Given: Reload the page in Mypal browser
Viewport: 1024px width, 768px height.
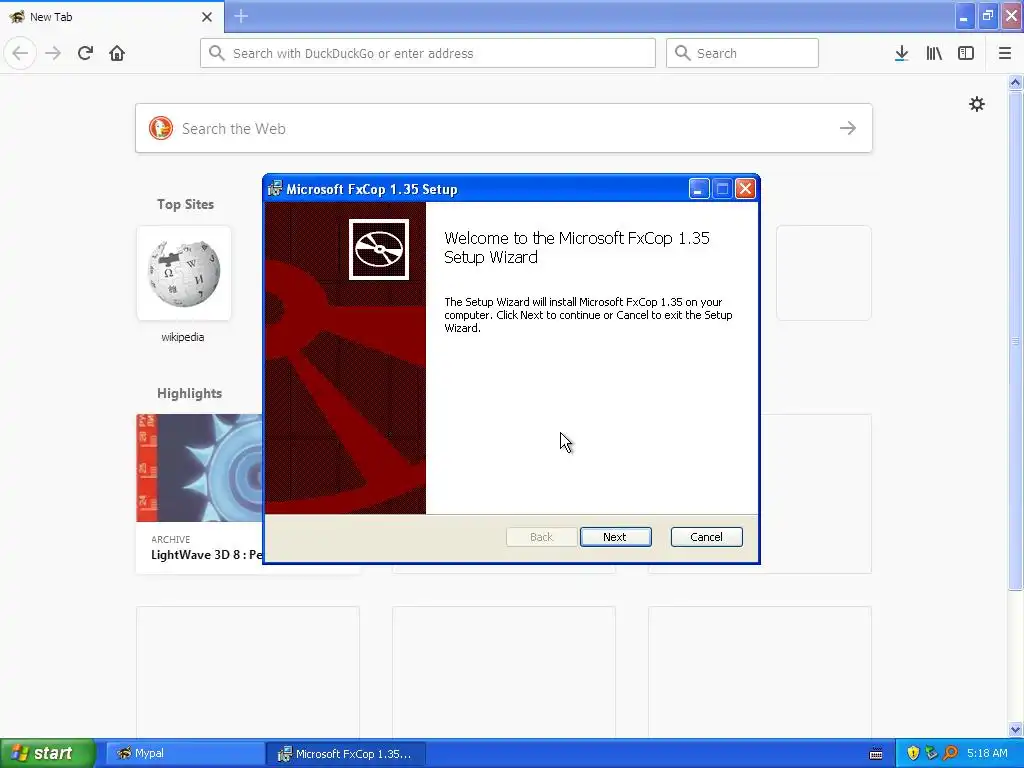Looking at the screenshot, I should pyautogui.click(x=85, y=53).
